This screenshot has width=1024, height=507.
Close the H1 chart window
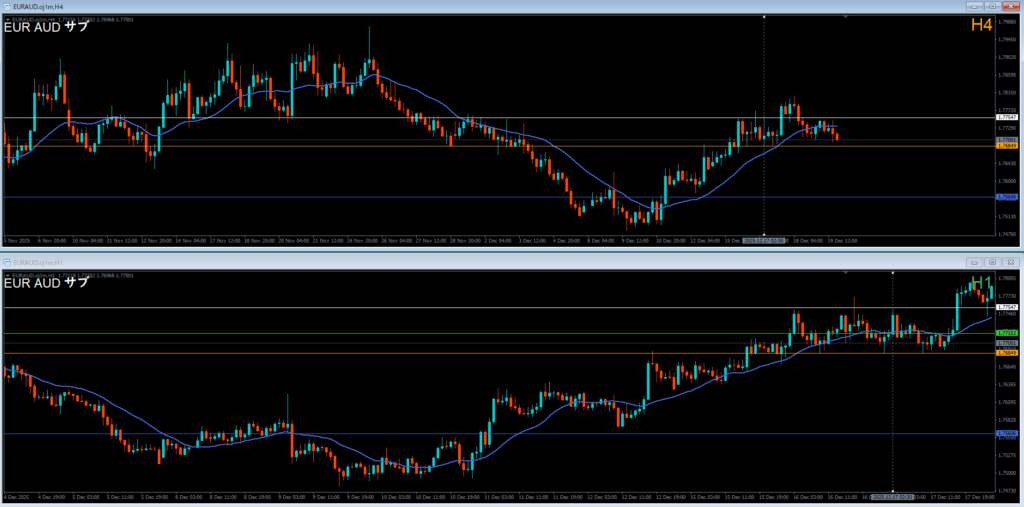pyautogui.click(x=1010, y=262)
